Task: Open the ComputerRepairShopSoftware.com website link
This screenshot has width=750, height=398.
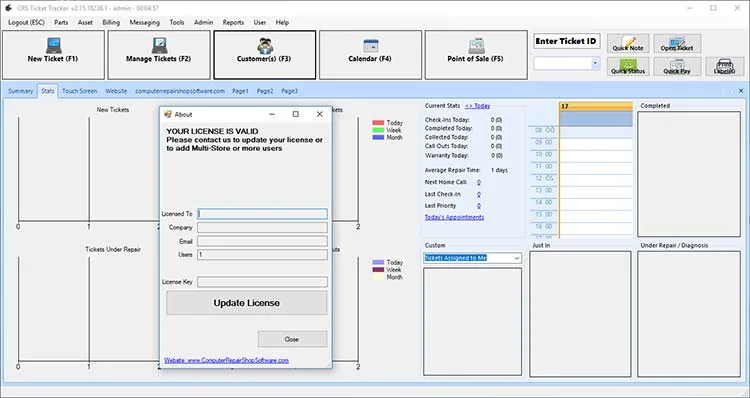Action: (x=226, y=361)
